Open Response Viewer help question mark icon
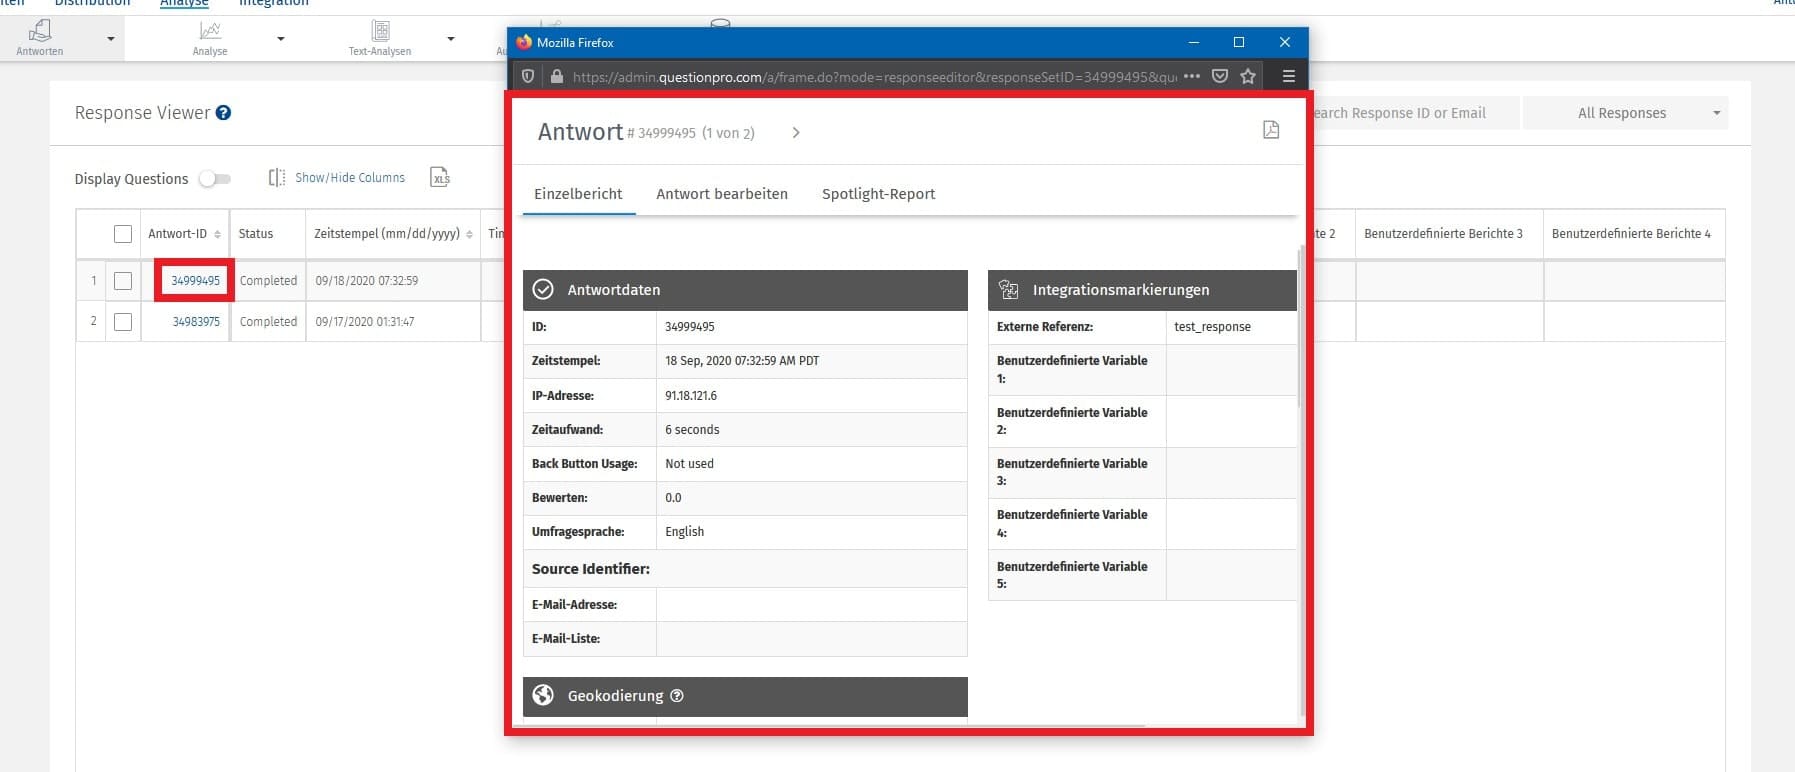Image resolution: width=1795 pixels, height=772 pixels. [x=224, y=113]
